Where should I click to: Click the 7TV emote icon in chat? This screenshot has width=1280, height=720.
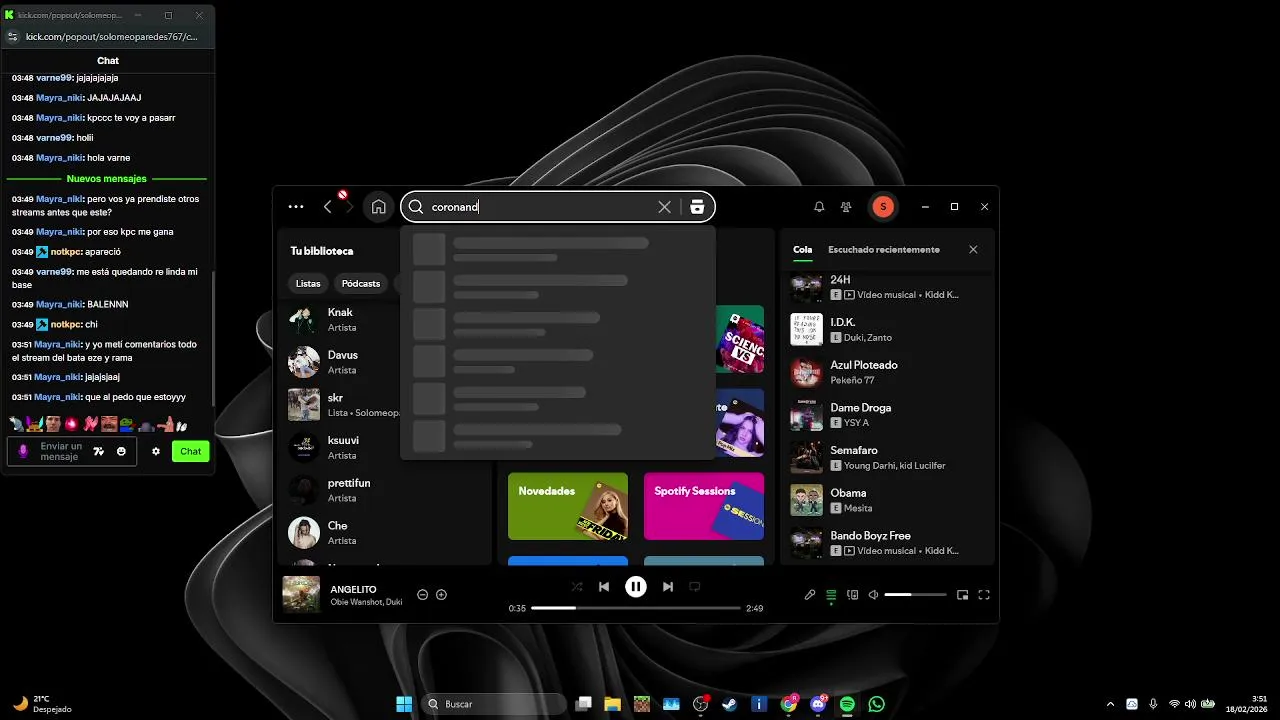[98, 451]
